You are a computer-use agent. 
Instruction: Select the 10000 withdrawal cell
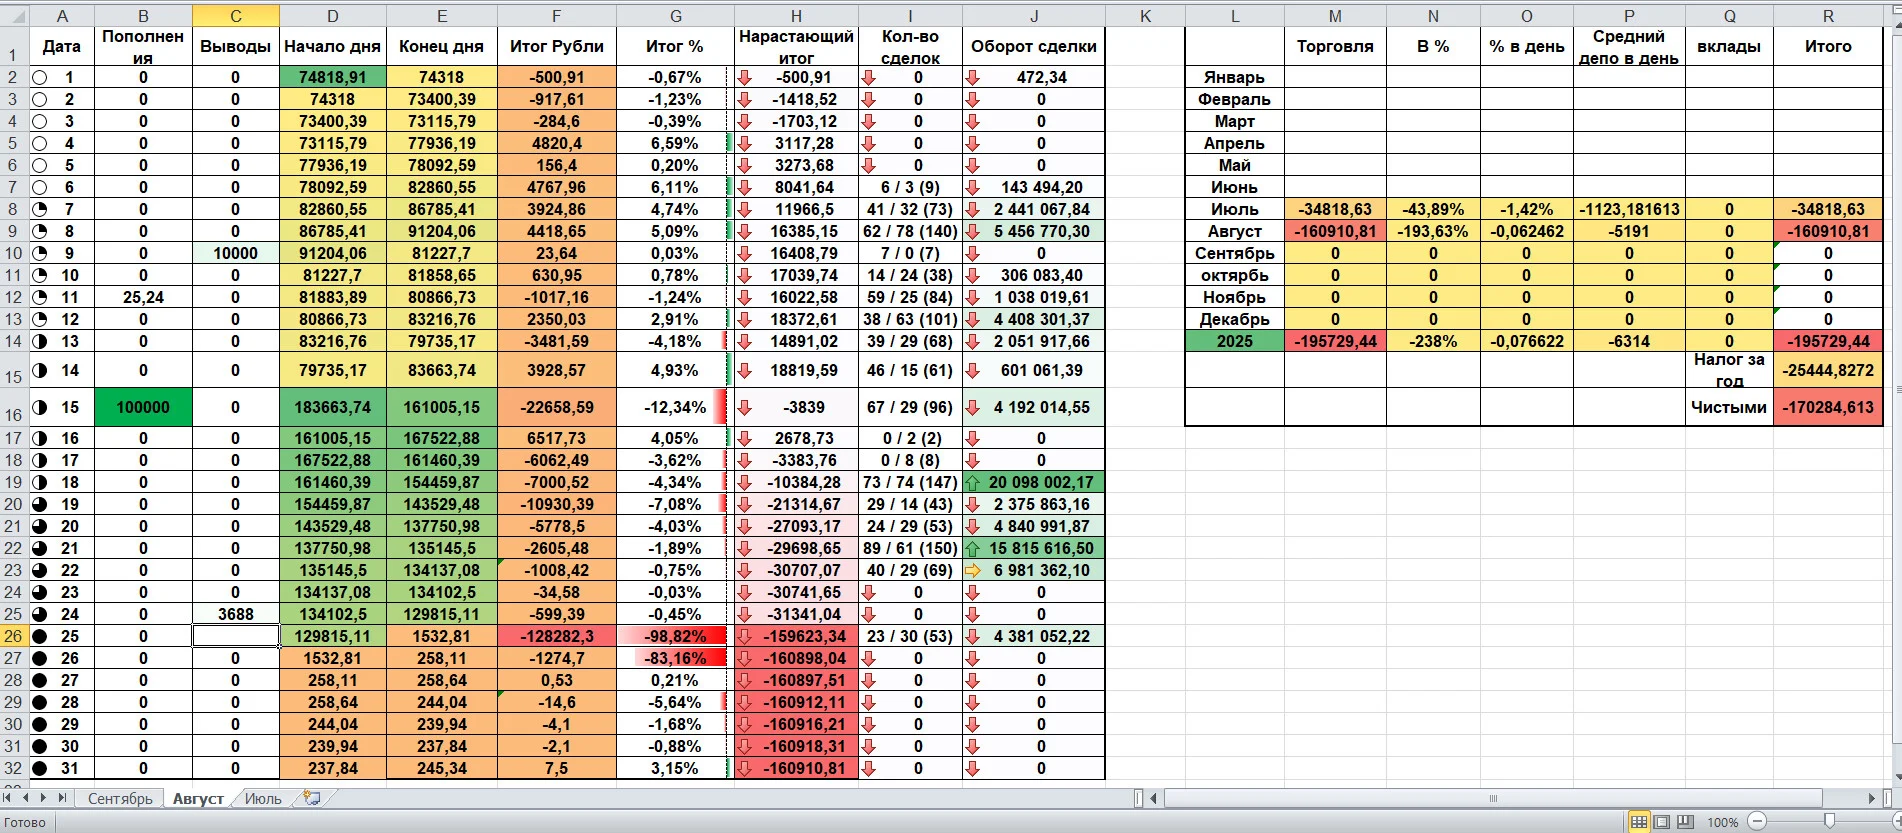point(235,253)
